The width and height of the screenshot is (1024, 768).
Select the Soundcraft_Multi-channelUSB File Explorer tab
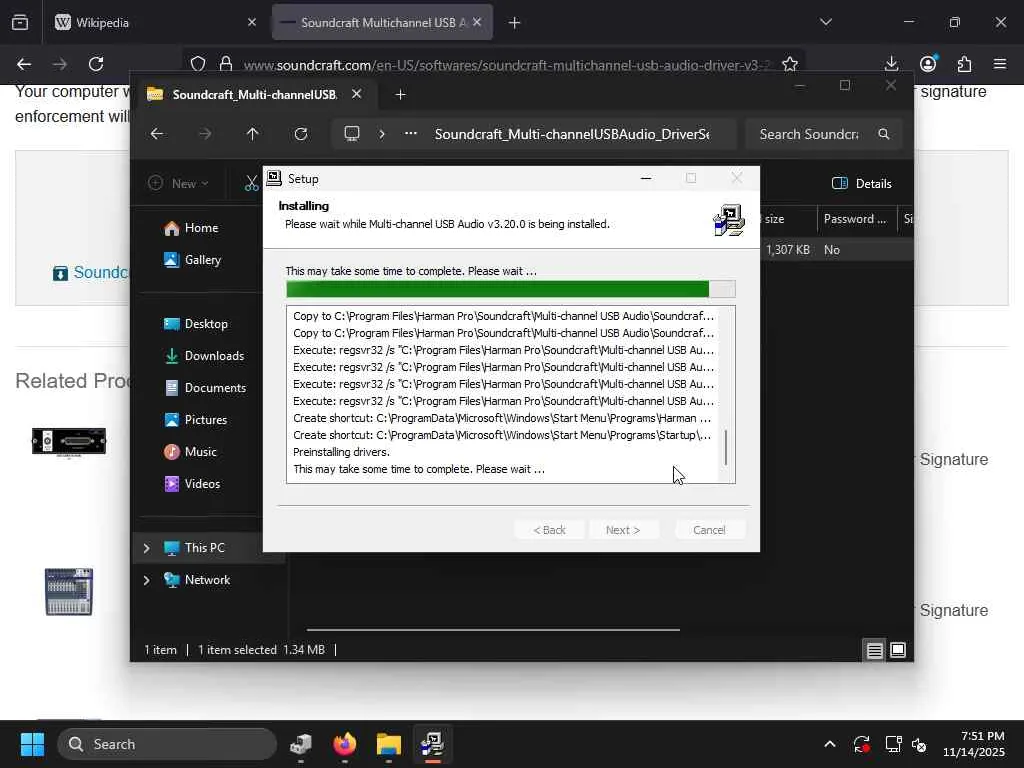(x=255, y=95)
